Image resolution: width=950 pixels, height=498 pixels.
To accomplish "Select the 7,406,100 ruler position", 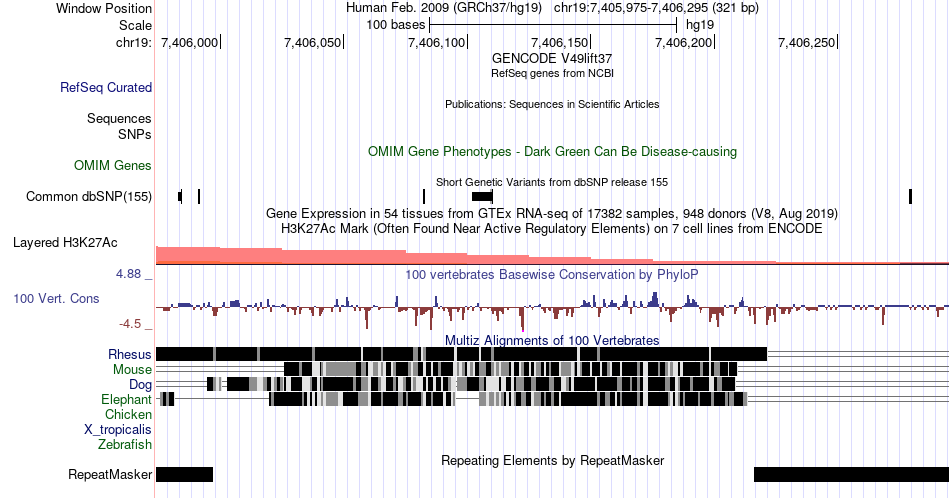I will 437,42.
